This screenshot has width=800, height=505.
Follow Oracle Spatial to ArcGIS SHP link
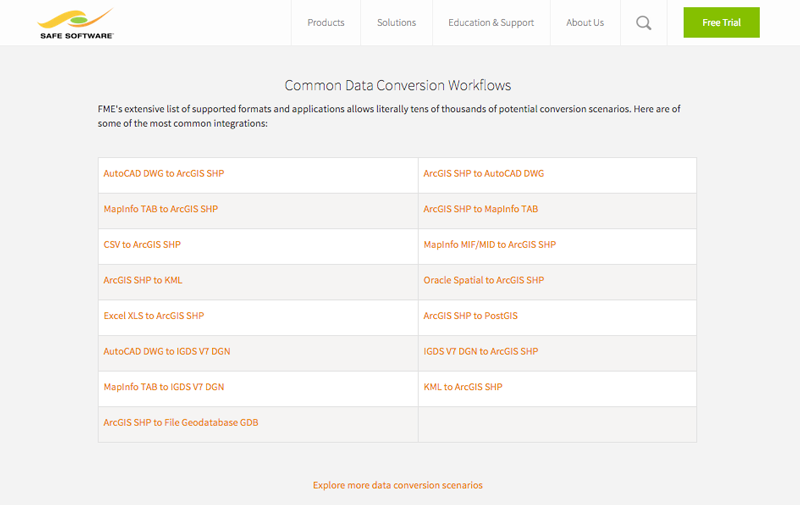484,280
